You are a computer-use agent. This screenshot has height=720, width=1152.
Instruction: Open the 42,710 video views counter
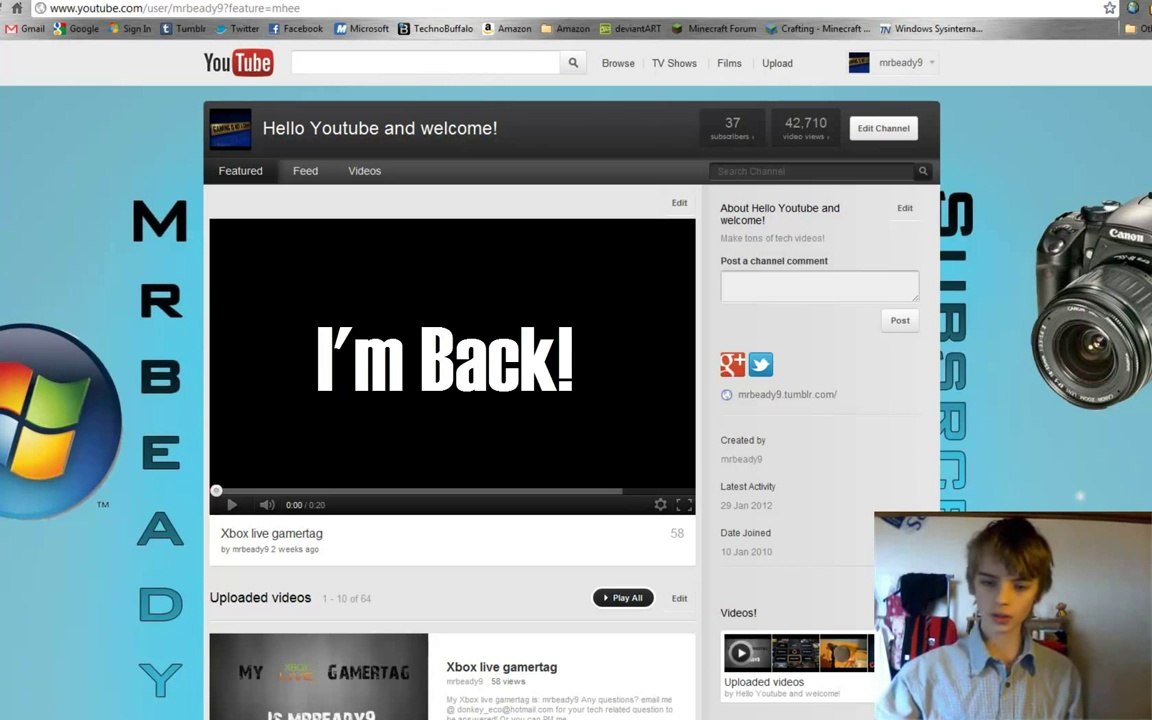pos(805,128)
